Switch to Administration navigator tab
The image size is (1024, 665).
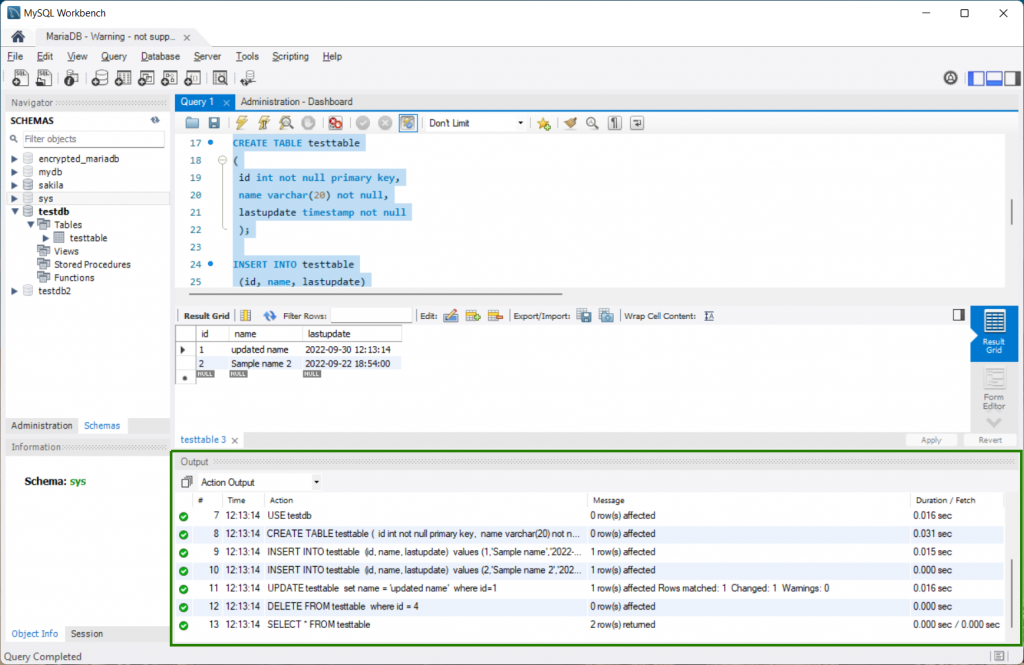click(x=42, y=425)
